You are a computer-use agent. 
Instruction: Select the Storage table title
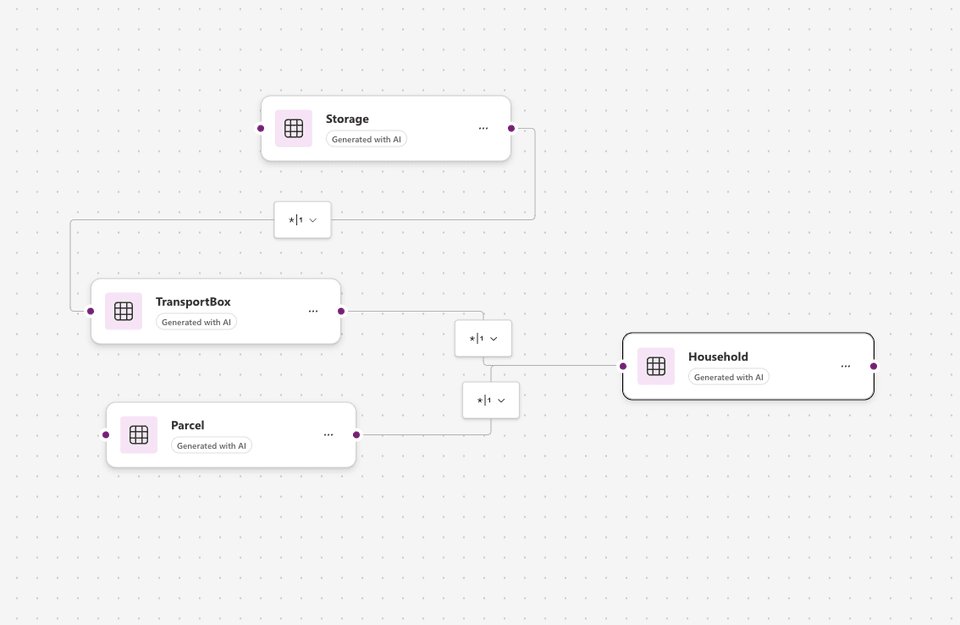347,119
